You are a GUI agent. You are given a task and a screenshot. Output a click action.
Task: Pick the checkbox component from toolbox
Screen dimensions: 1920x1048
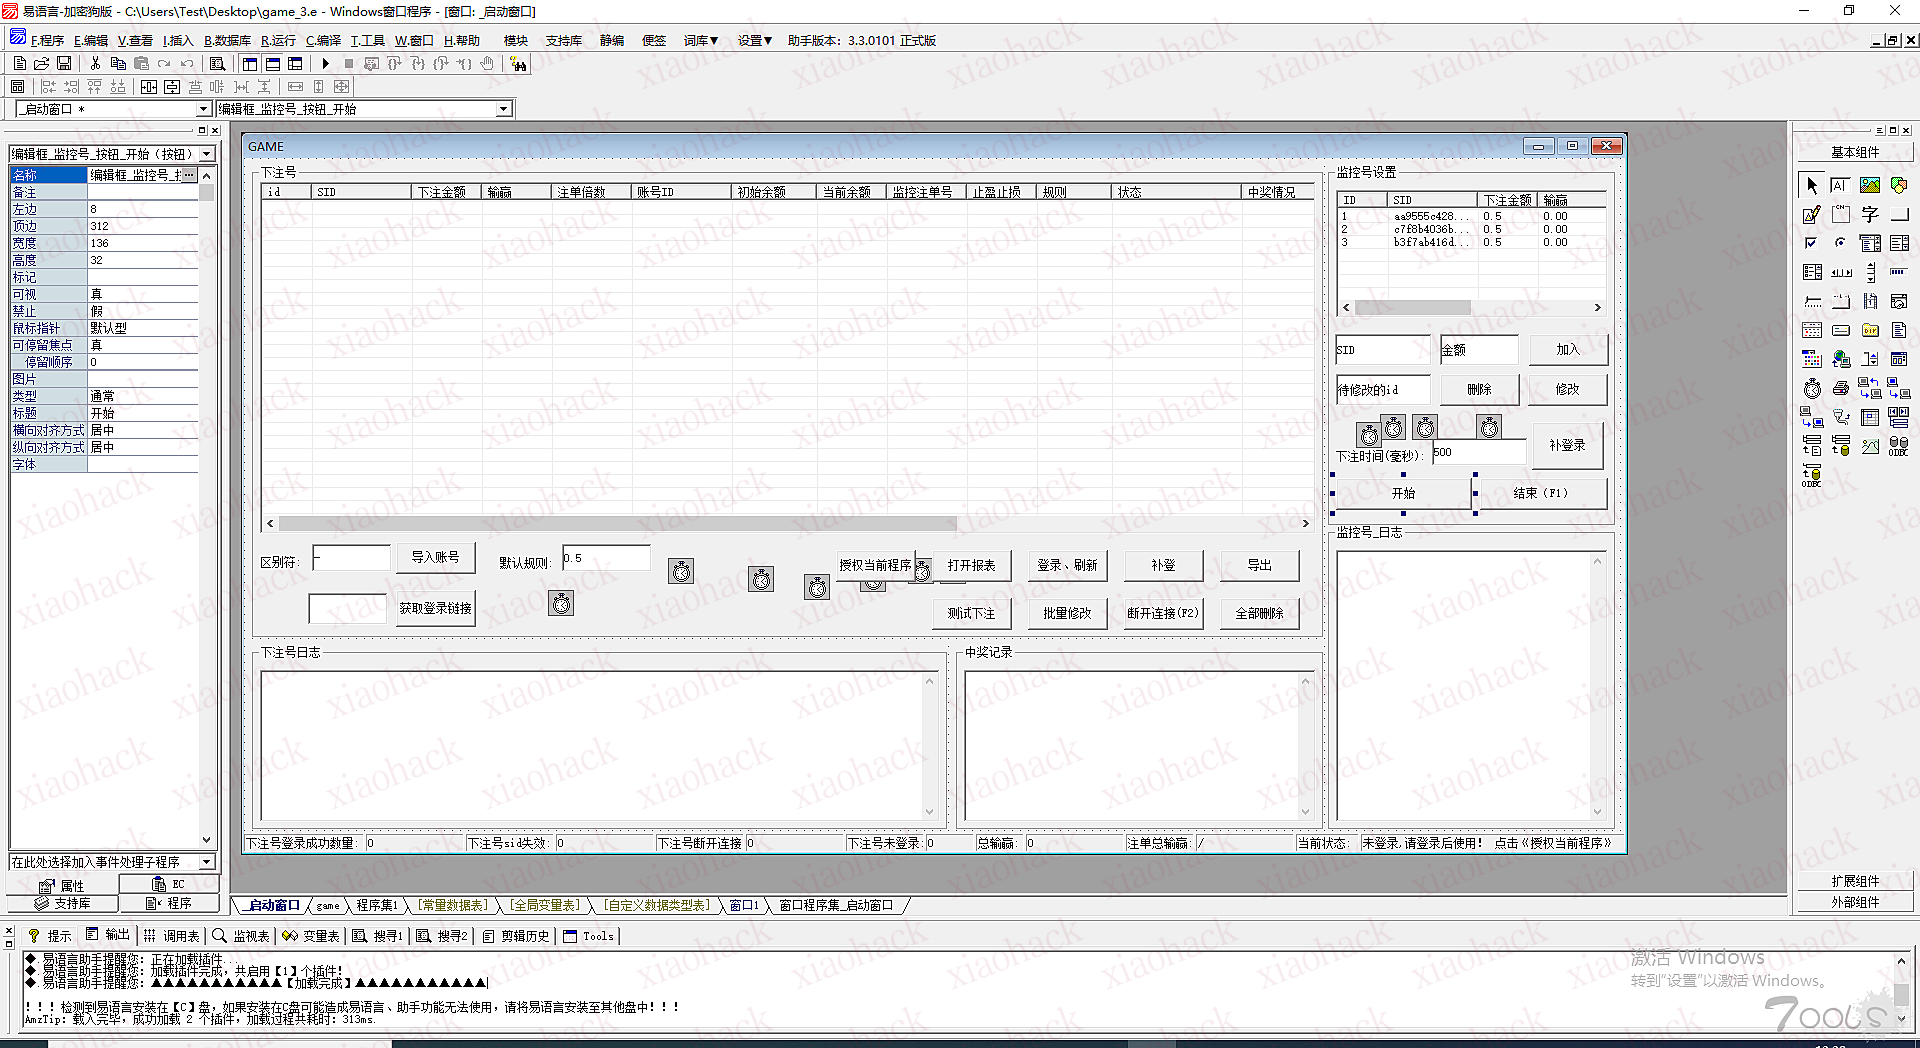coord(1811,243)
